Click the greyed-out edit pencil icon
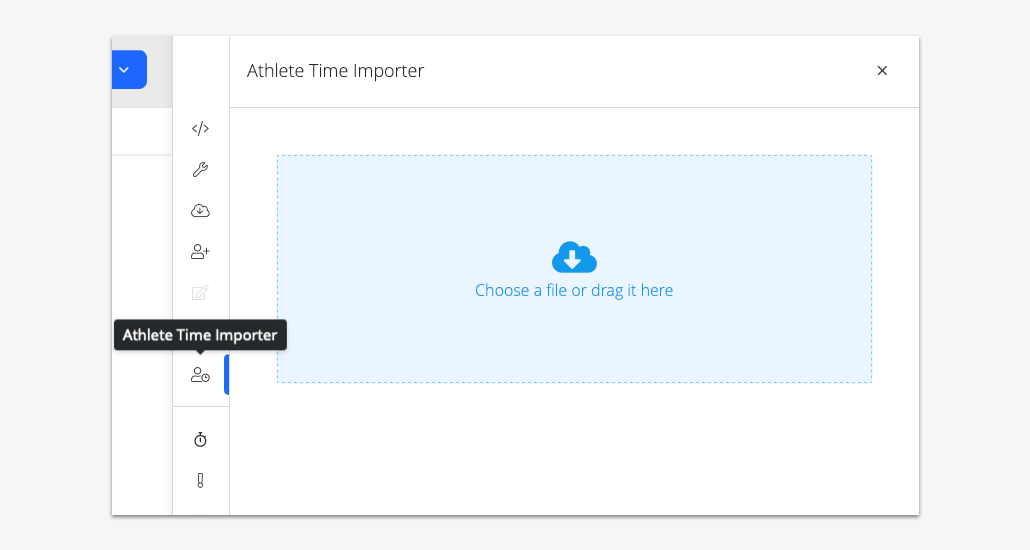Viewport: 1030px width, 550px height. click(x=200, y=293)
